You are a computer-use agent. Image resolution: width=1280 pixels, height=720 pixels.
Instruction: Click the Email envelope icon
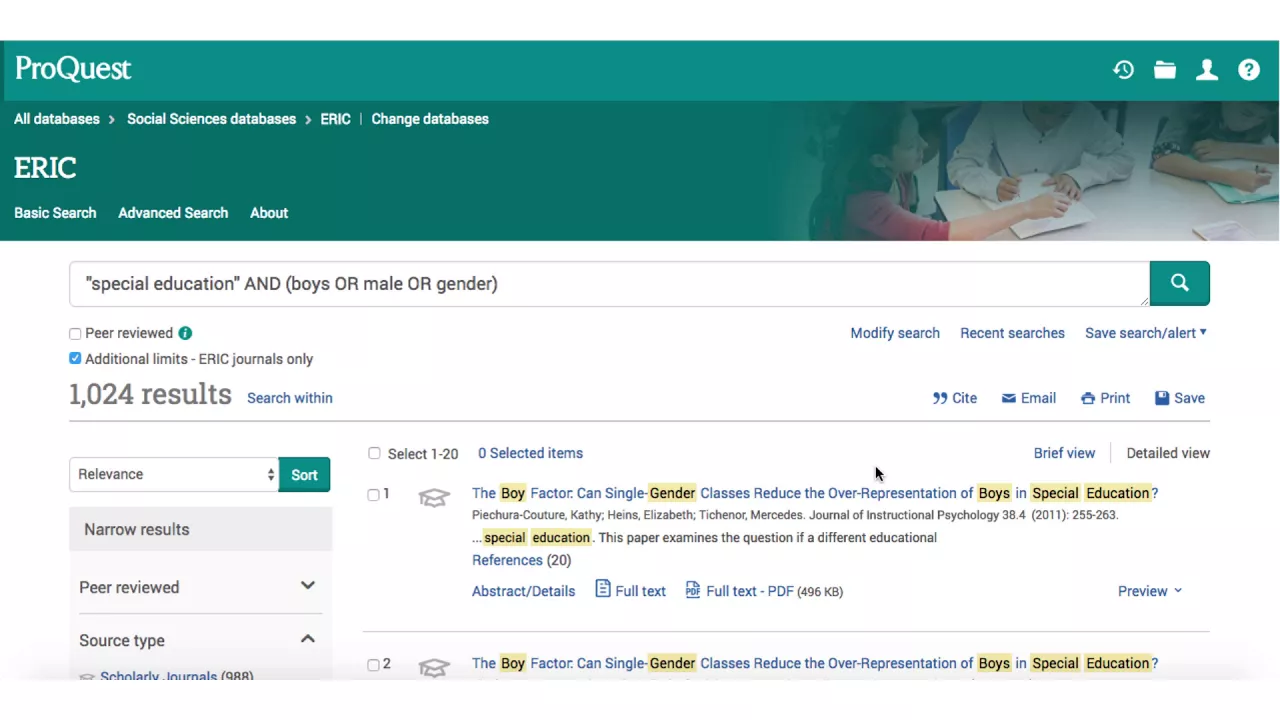[1009, 398]
